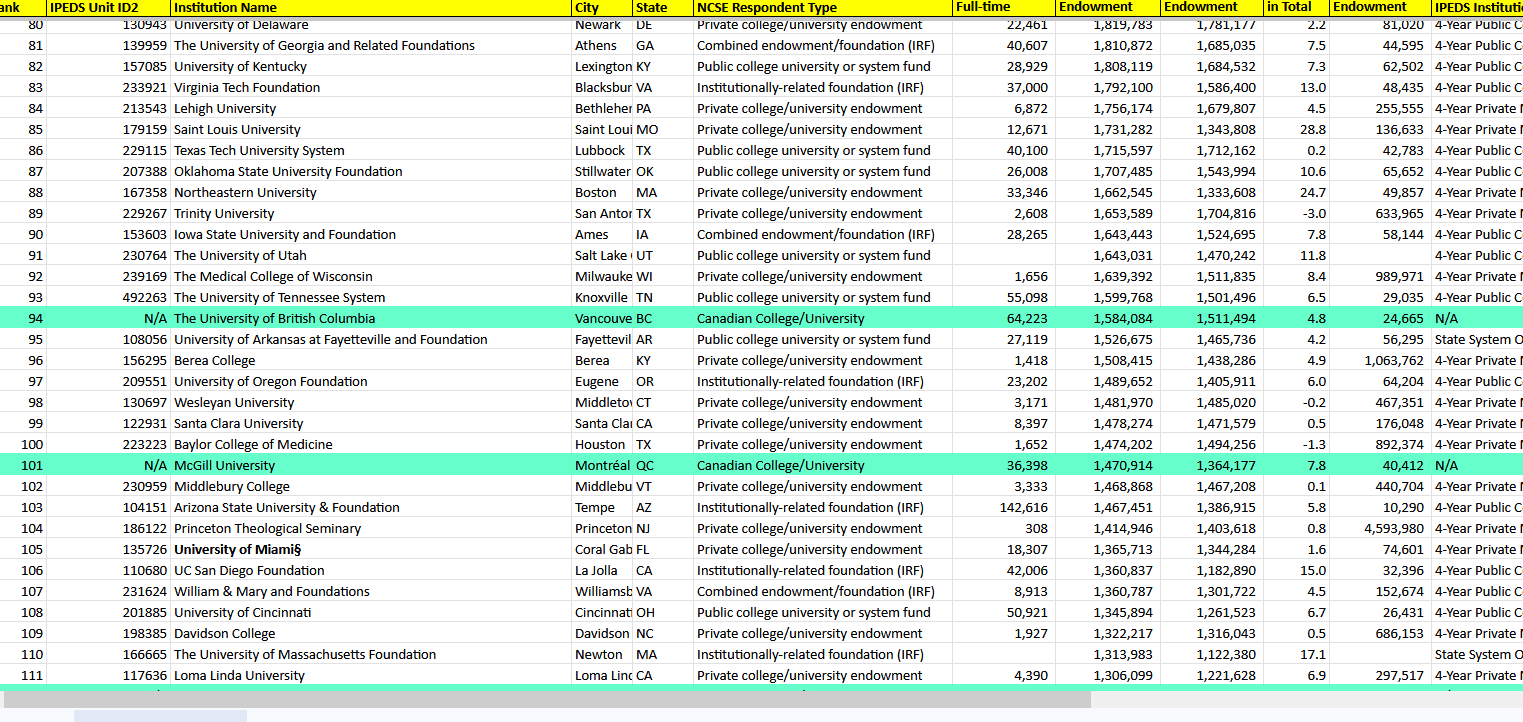
Task: Click the "McGill University" cell
Action: [x=371, y=466]
